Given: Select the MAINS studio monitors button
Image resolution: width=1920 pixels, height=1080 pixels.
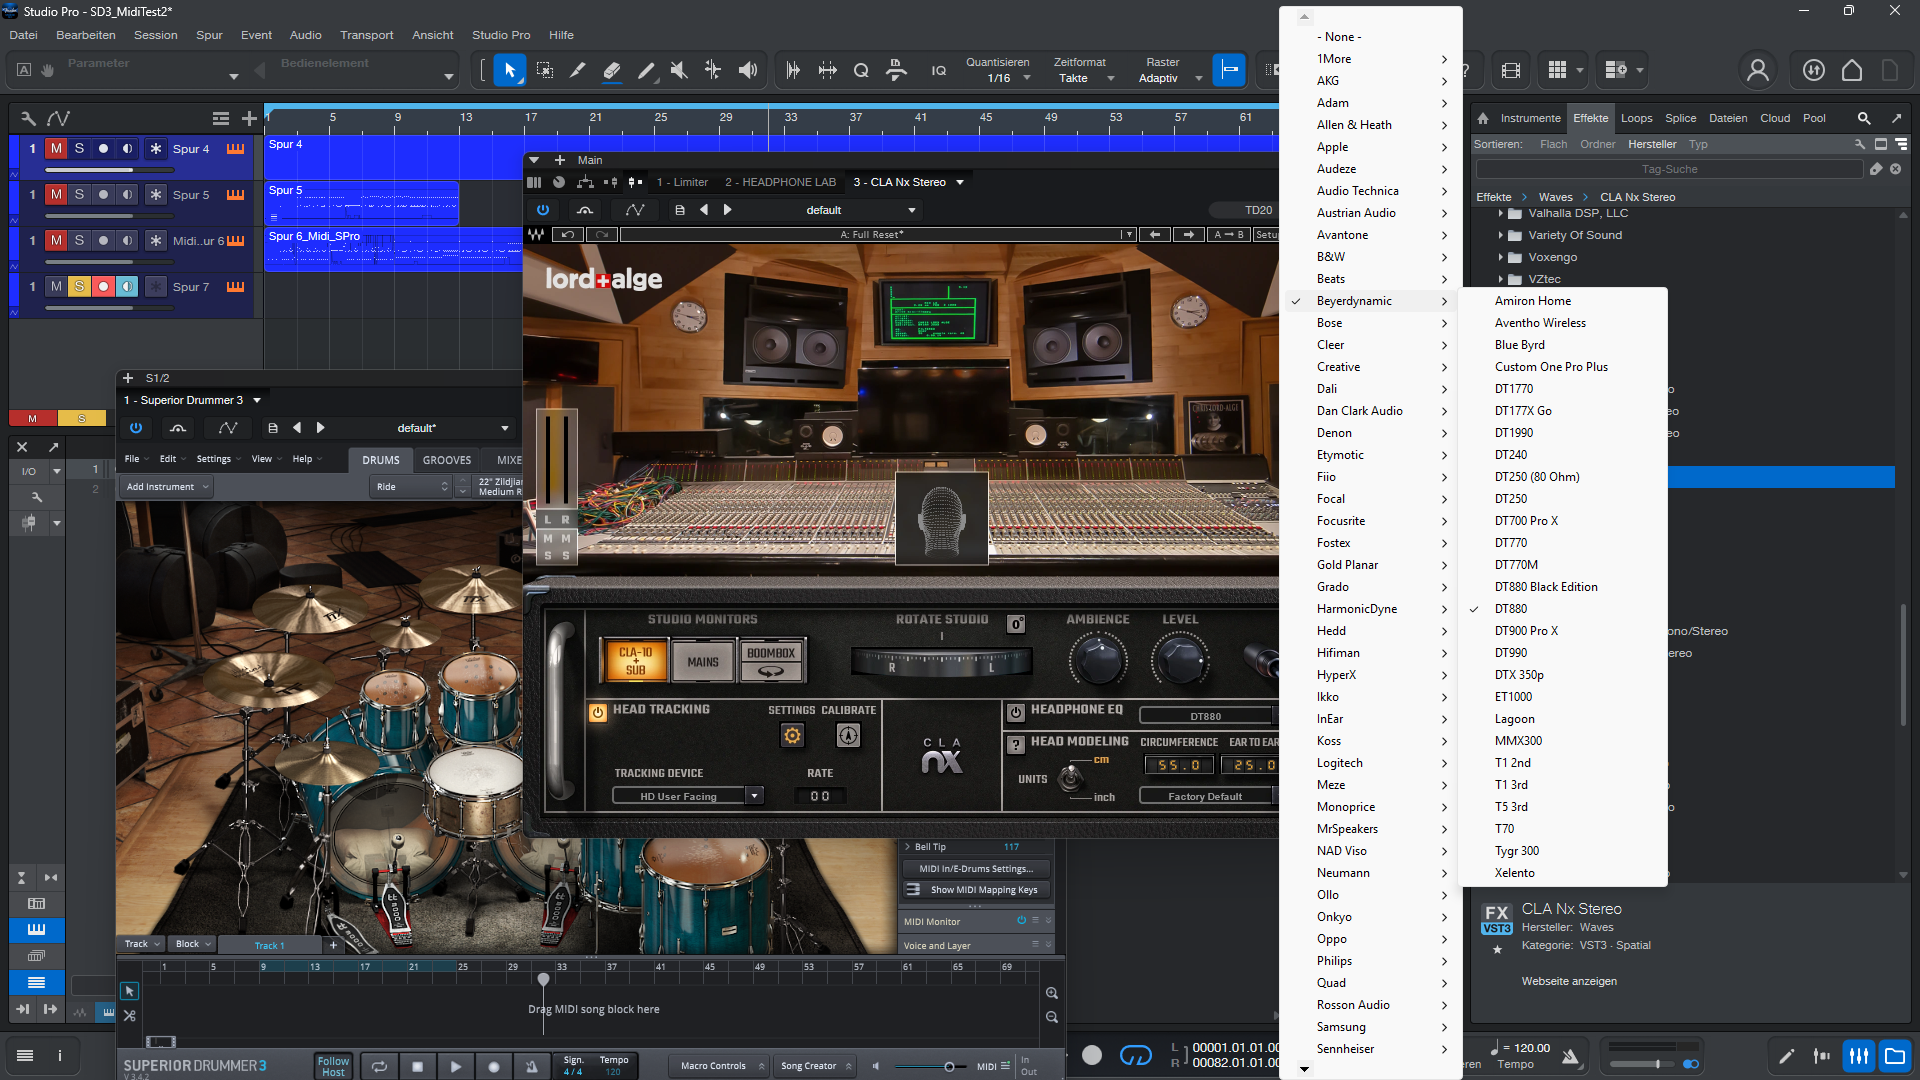Looking at the screenshot, I should [703, 662].
